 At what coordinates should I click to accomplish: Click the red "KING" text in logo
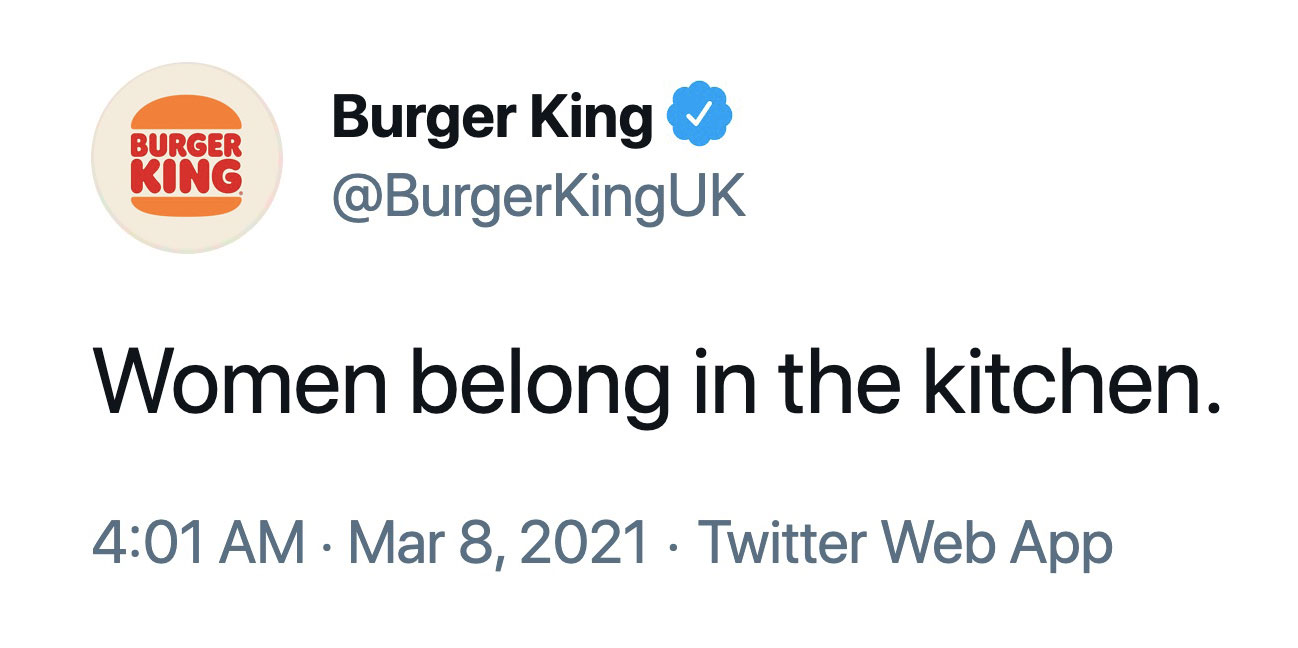pos(188,175)
